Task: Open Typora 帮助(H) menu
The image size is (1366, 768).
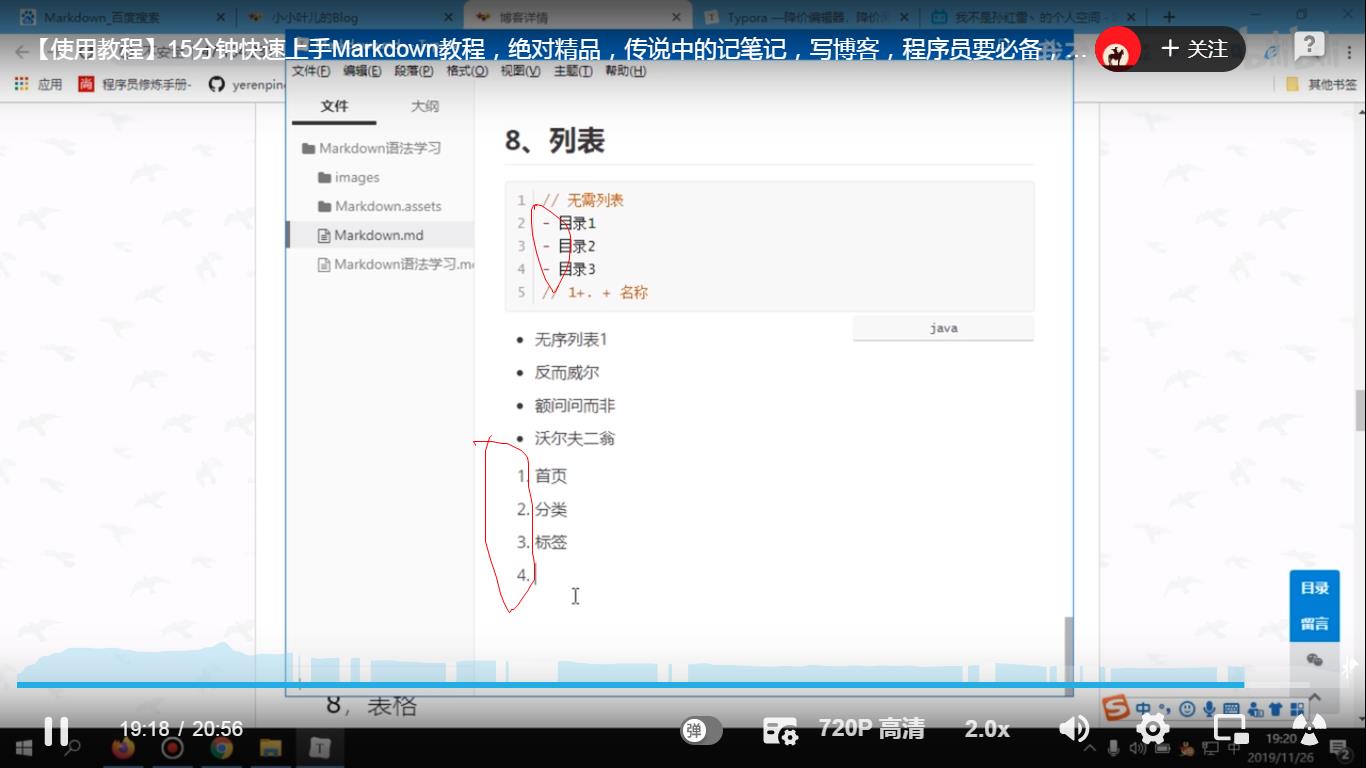Action: pos(626,71)
